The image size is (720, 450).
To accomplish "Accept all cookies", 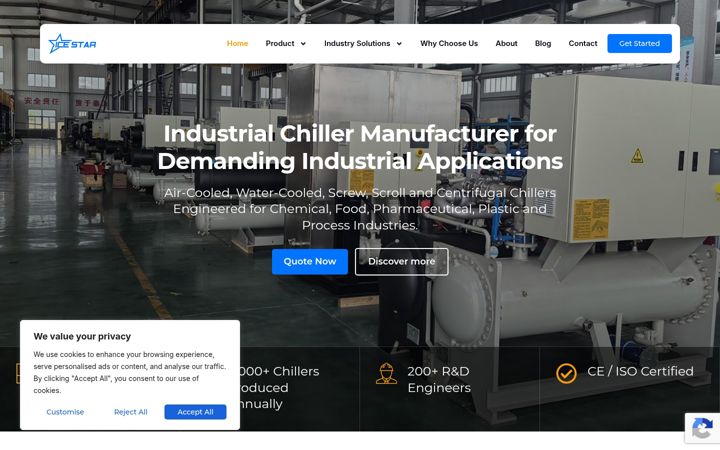I will [195, 412].
